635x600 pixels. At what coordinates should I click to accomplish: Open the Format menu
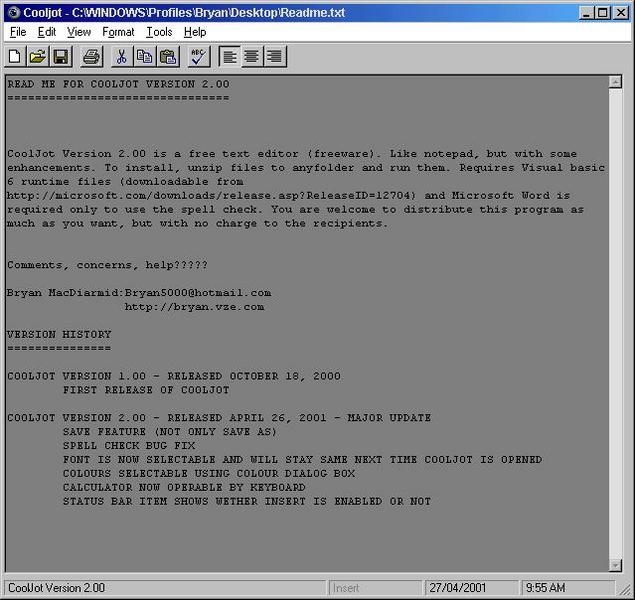click(118, 32)
